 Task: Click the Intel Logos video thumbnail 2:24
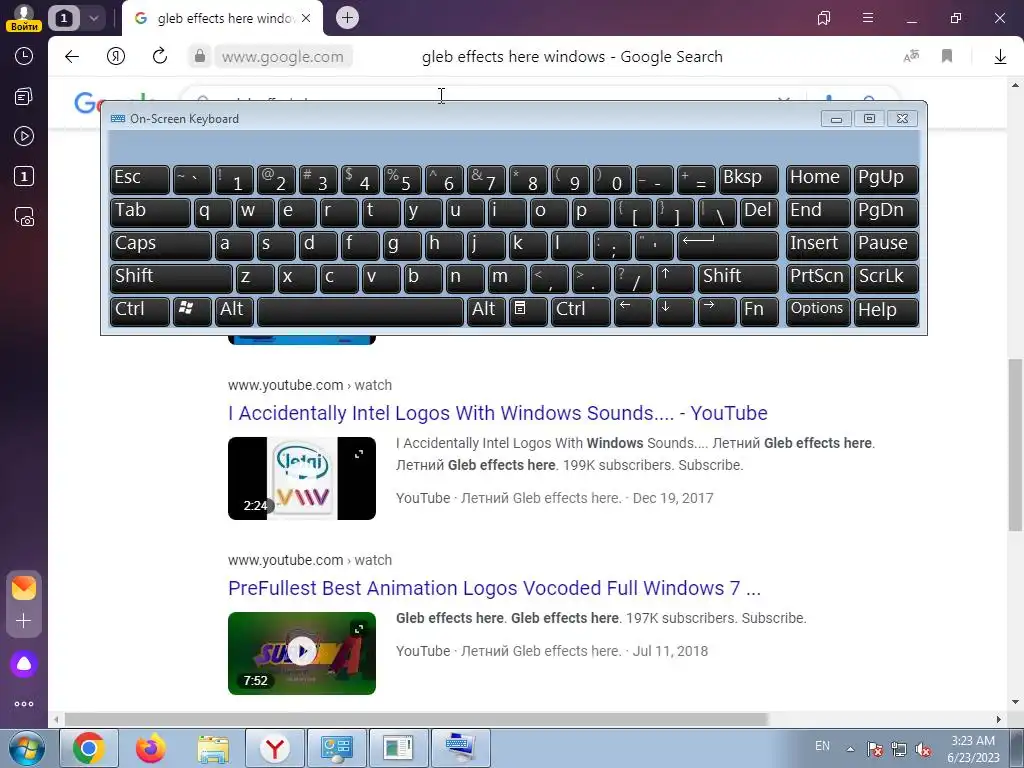coord(302,478)
